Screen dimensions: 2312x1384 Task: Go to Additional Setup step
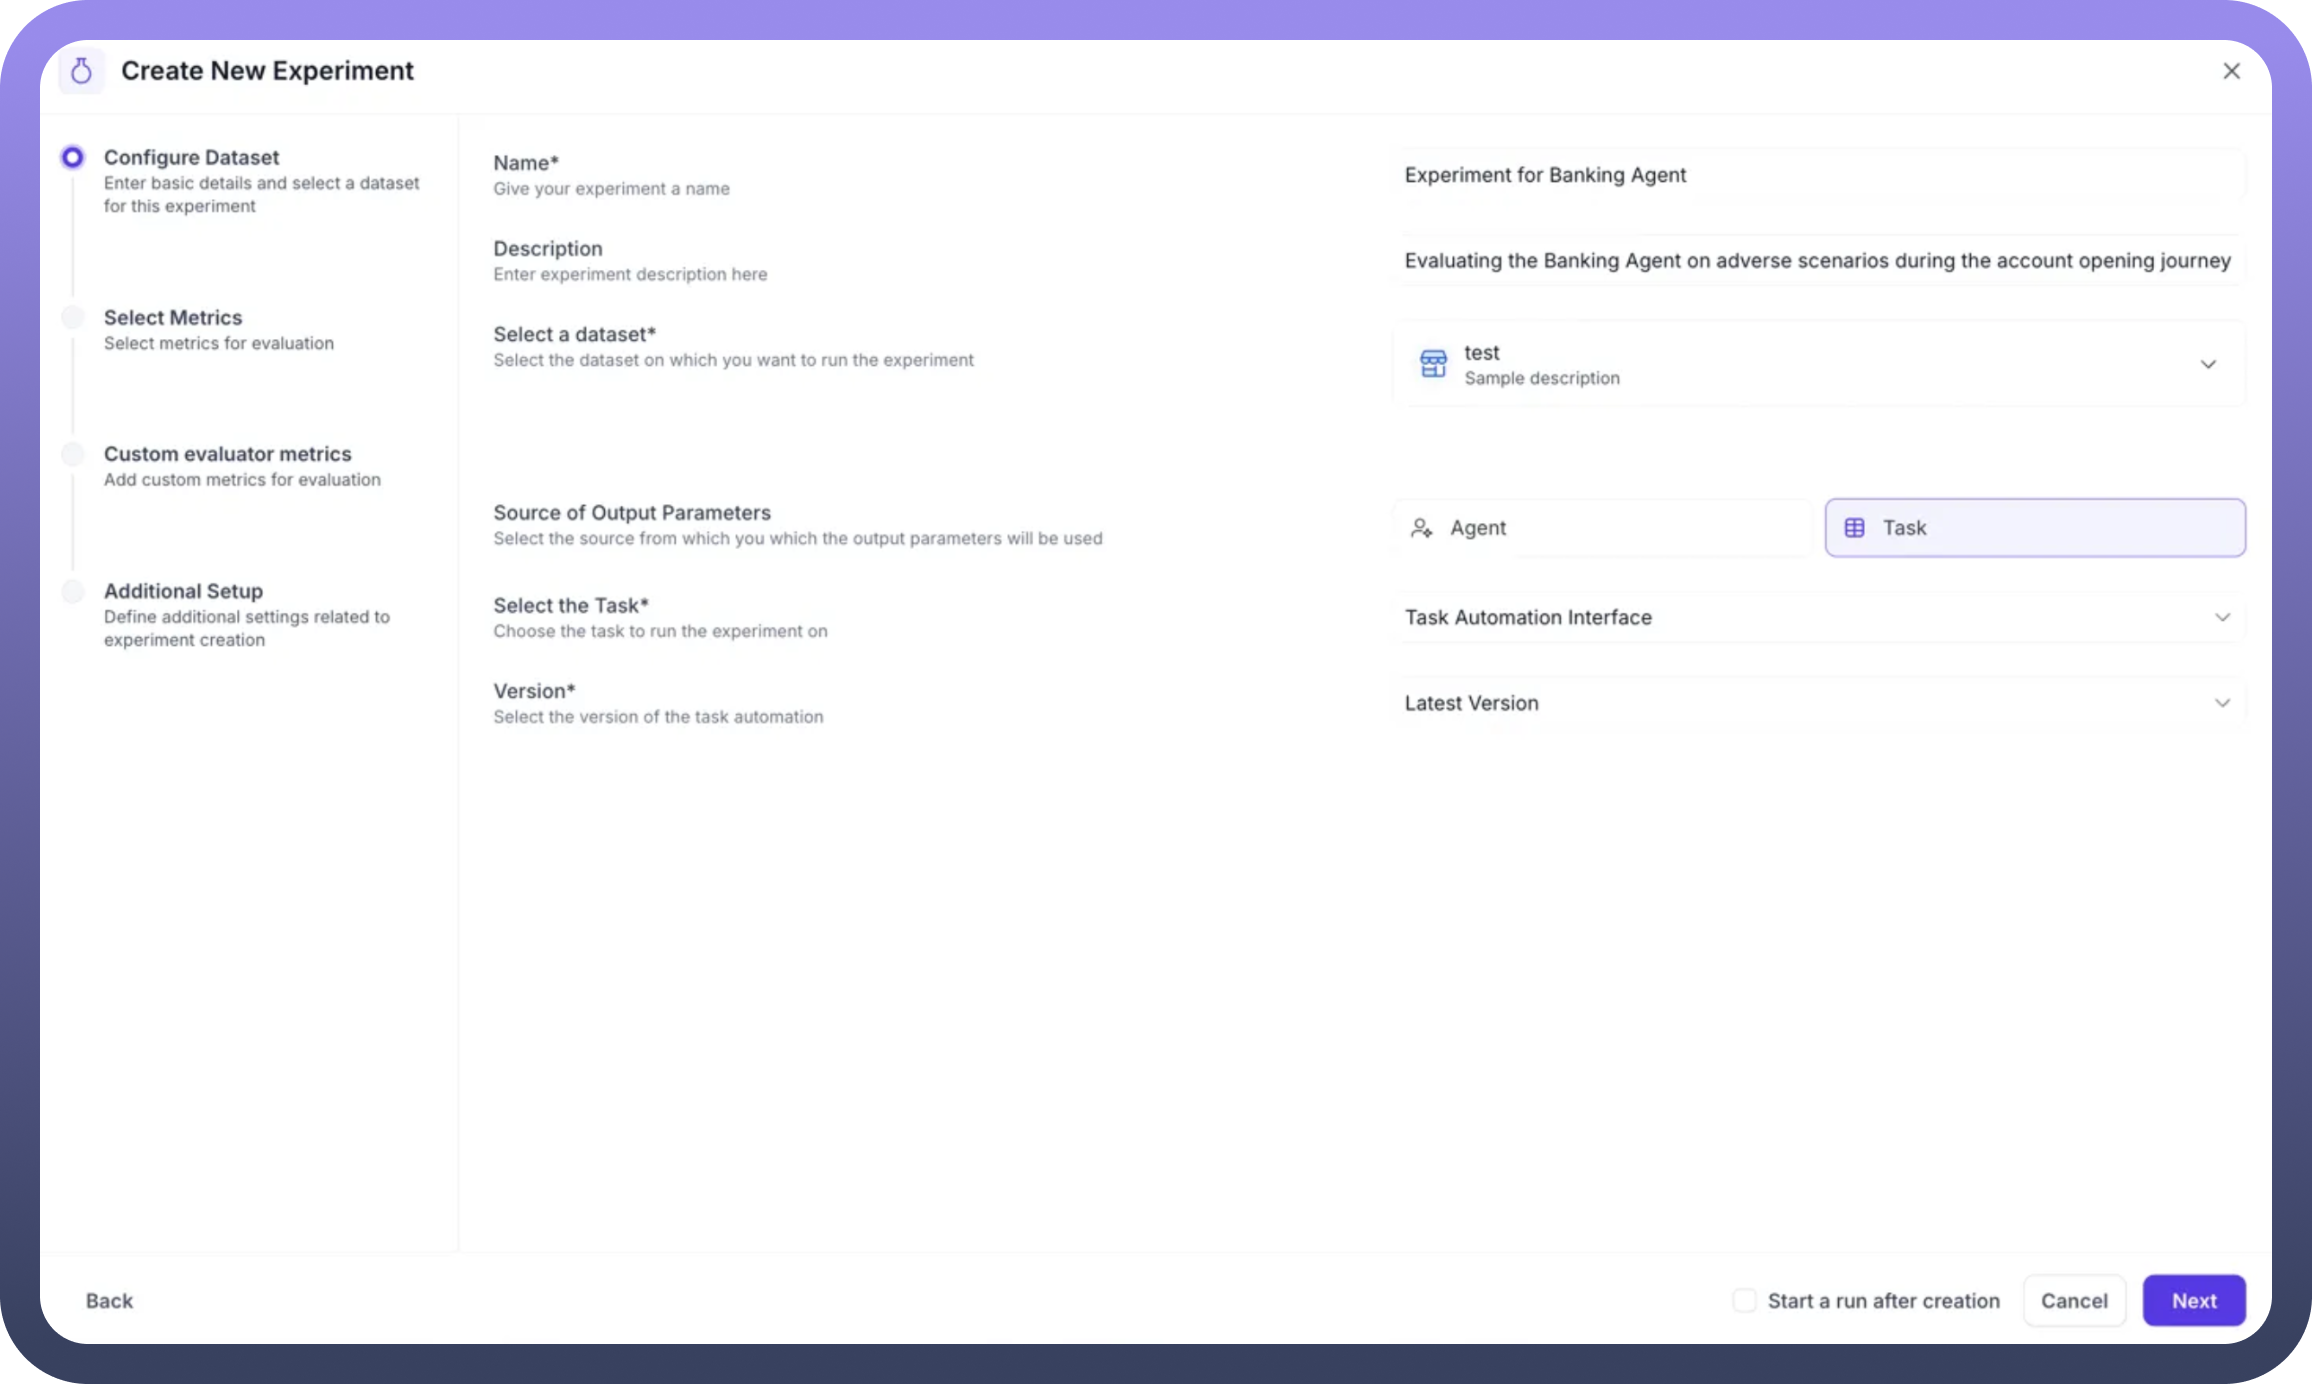[x=183, y=591]
